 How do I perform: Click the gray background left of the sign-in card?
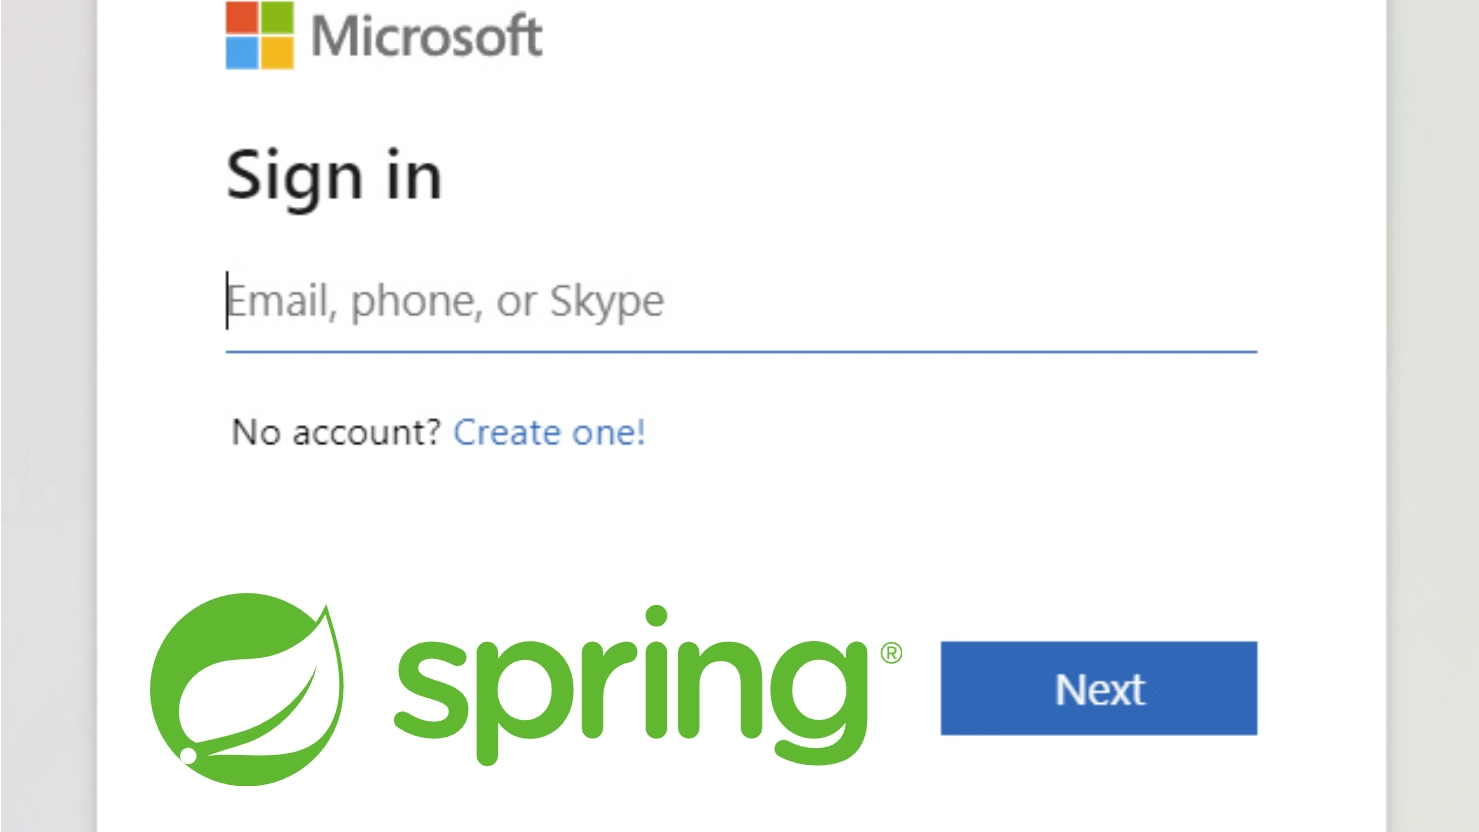coord(48,416)
